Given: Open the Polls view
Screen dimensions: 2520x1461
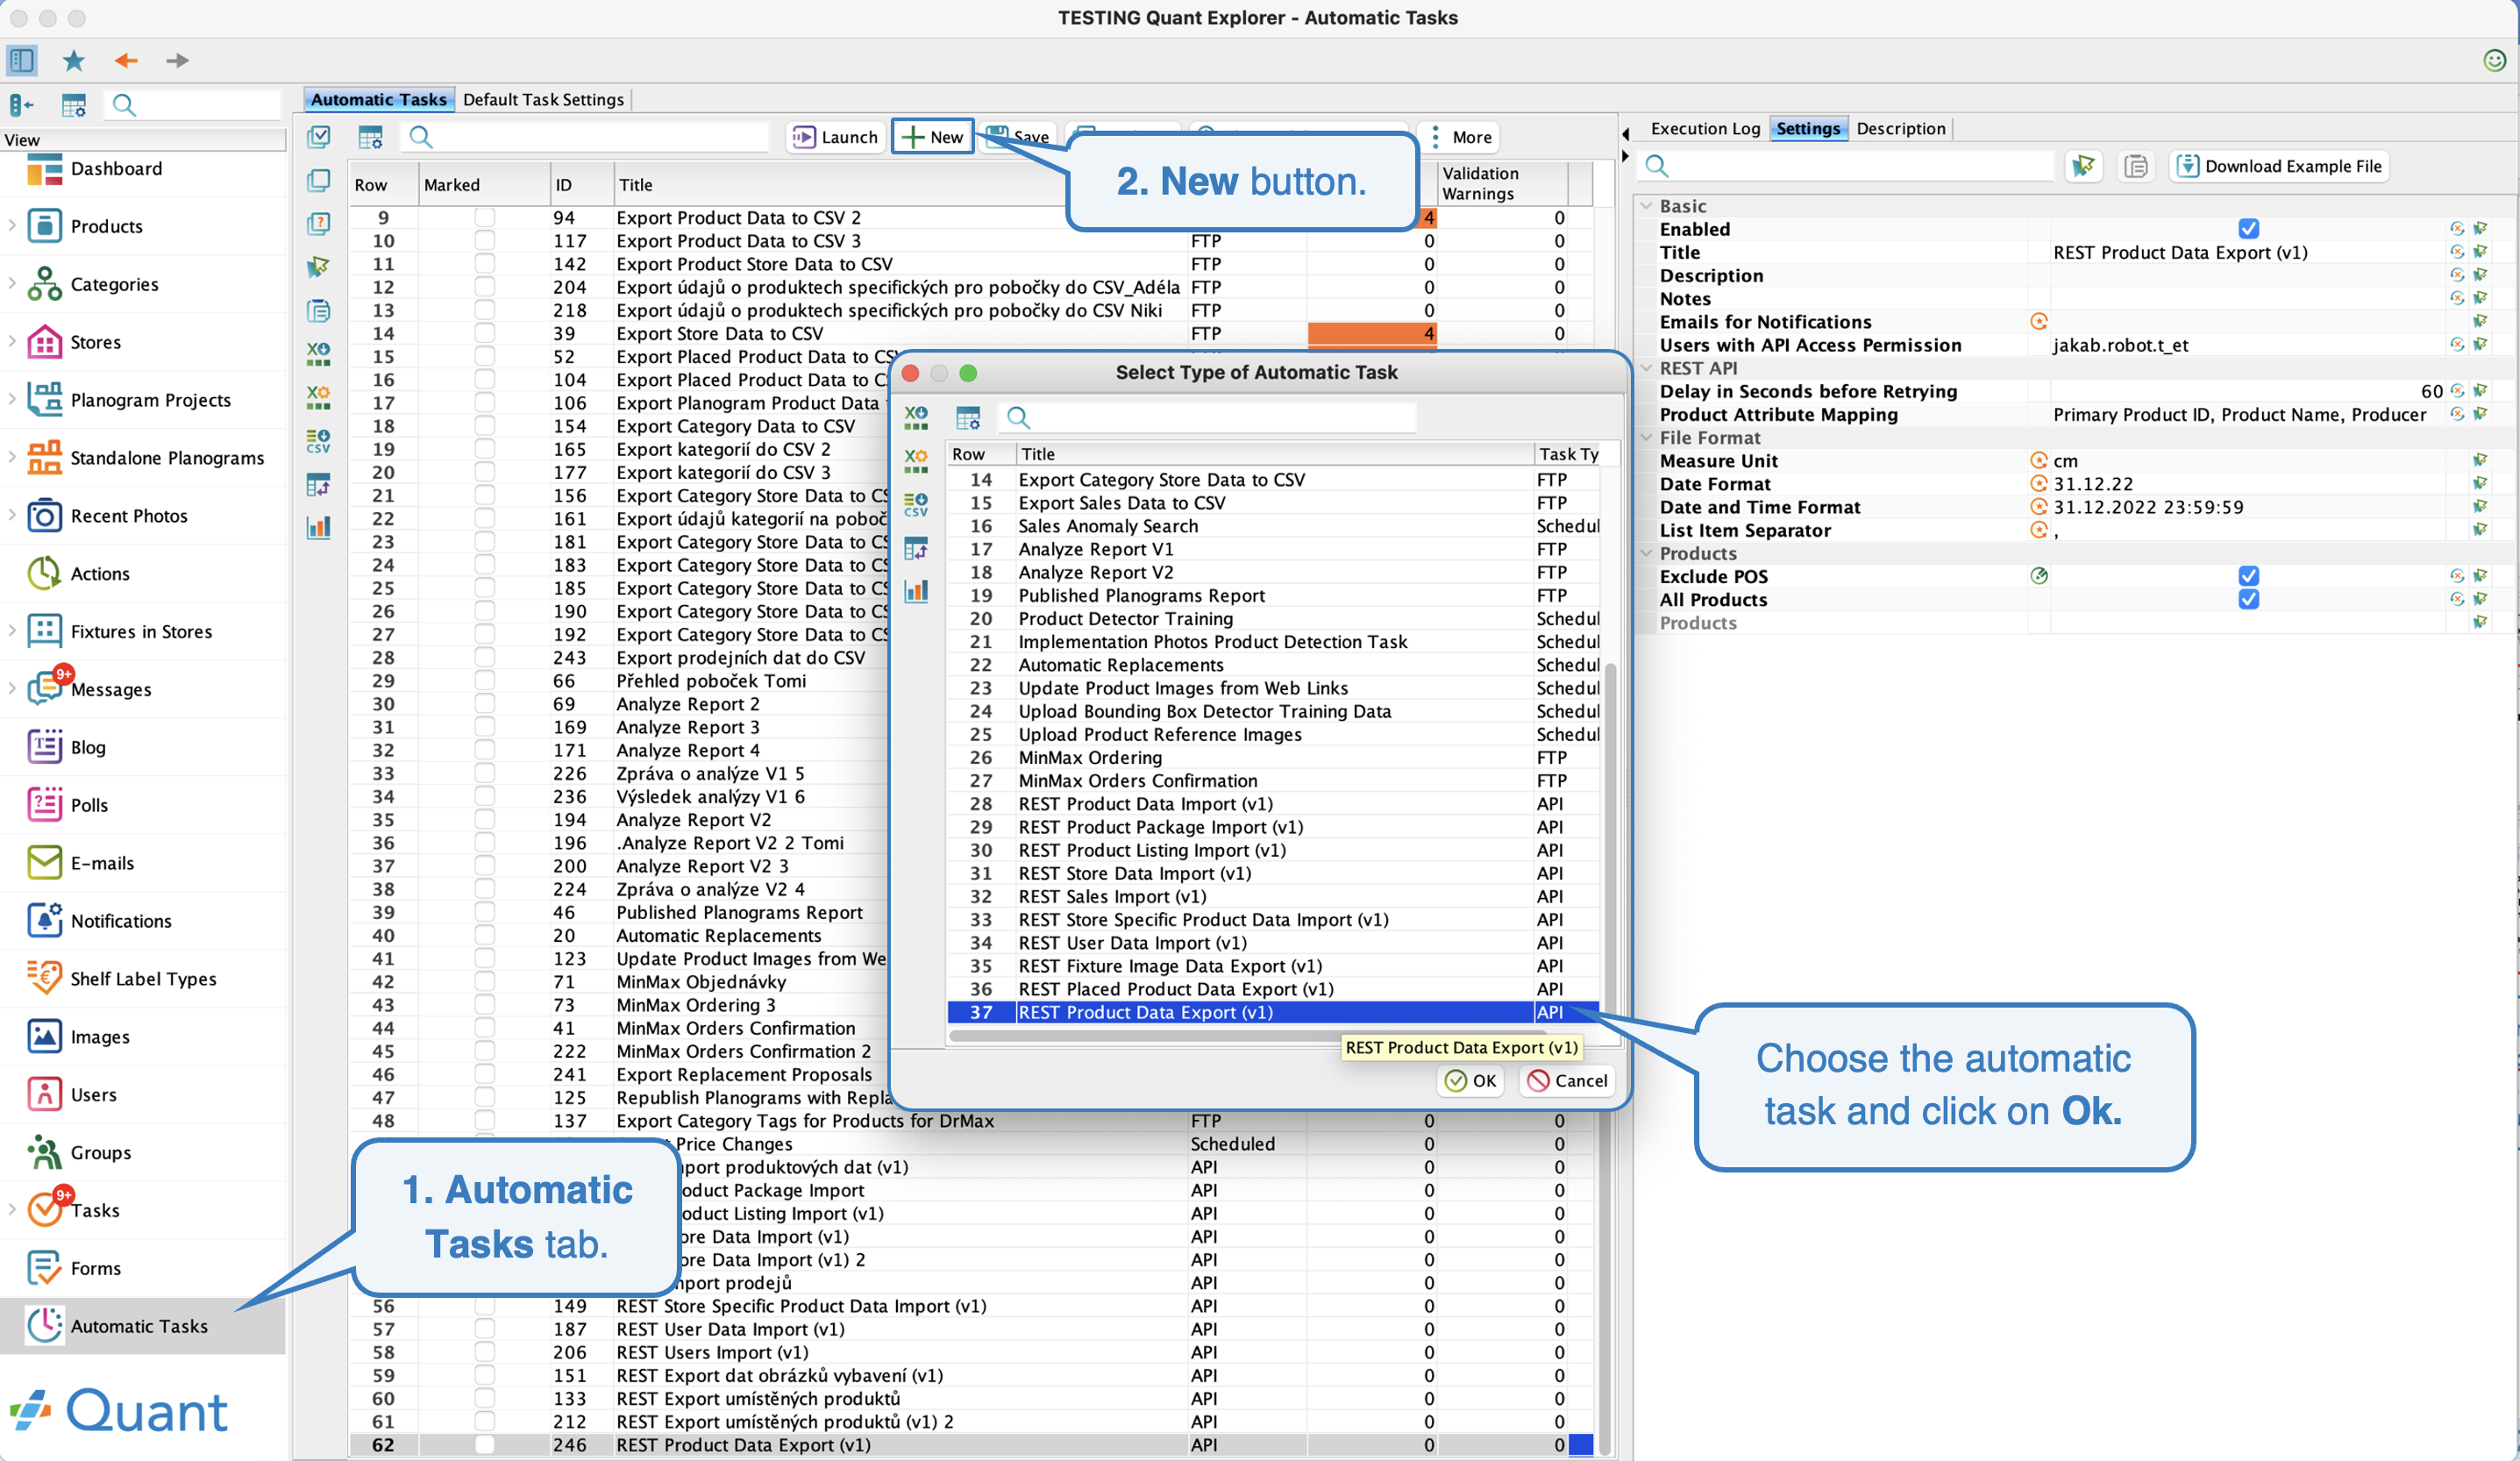Looking at the screenshot, I should pos(89,805).
